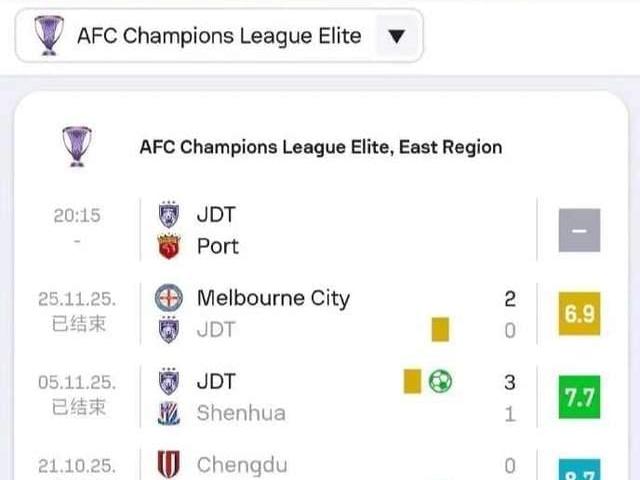Open the 6.9 yellow rating badge

point(580,314)
